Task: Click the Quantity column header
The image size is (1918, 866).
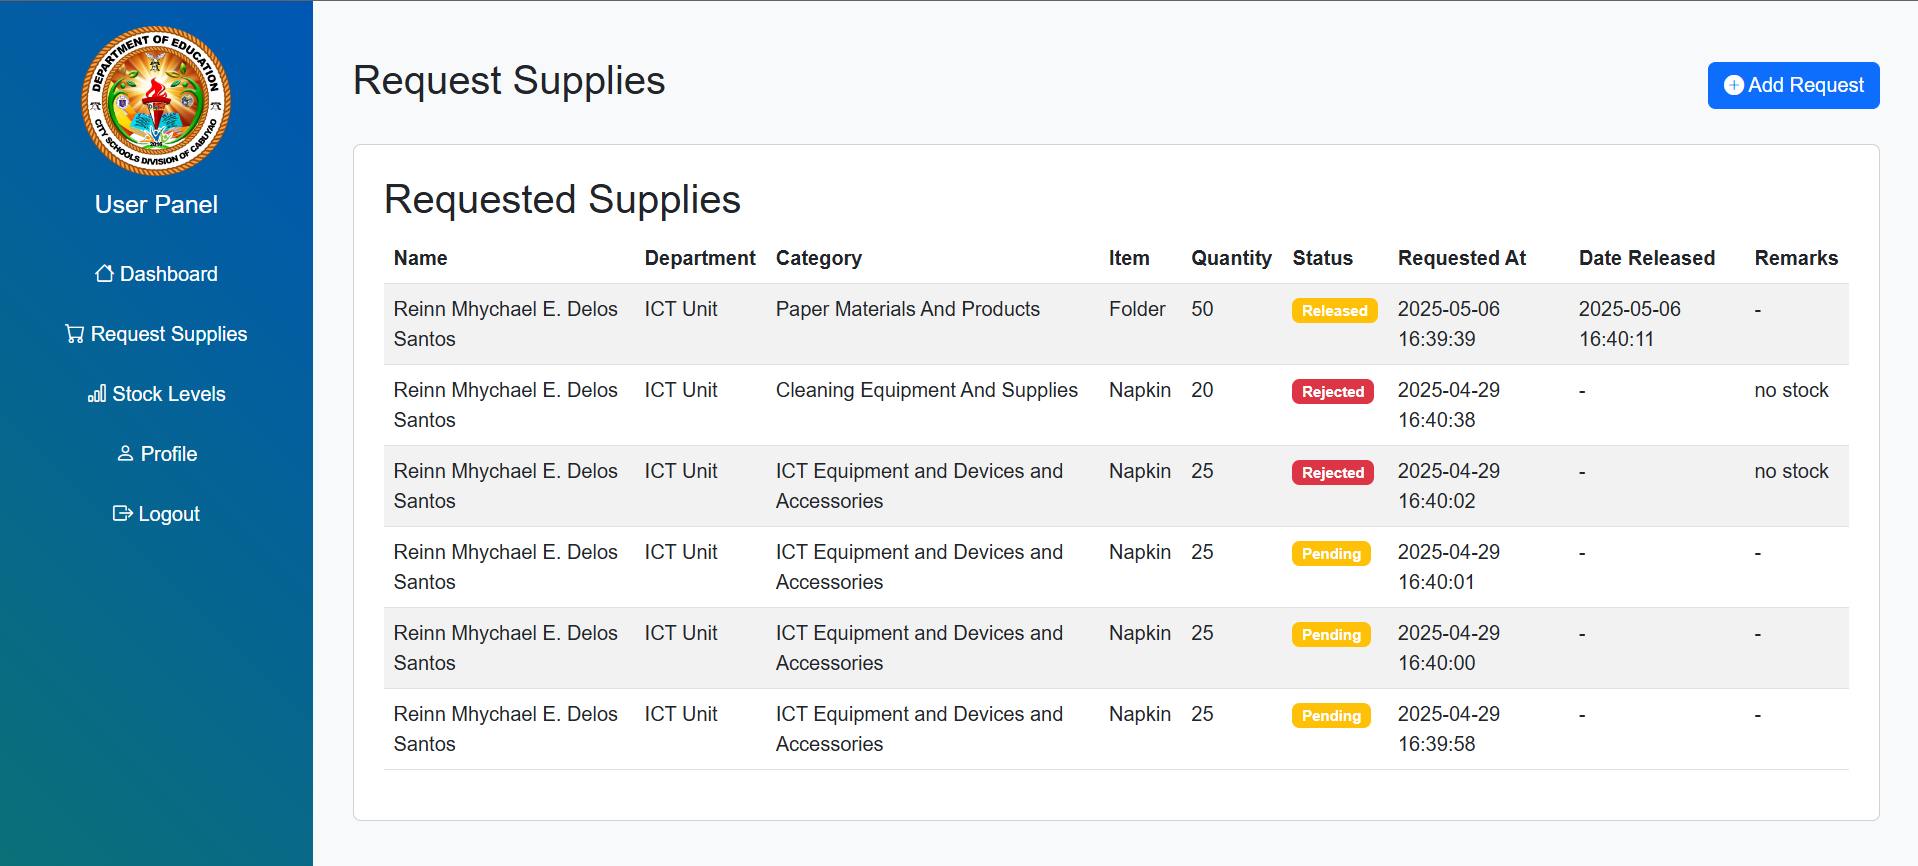Action: 1231,258
